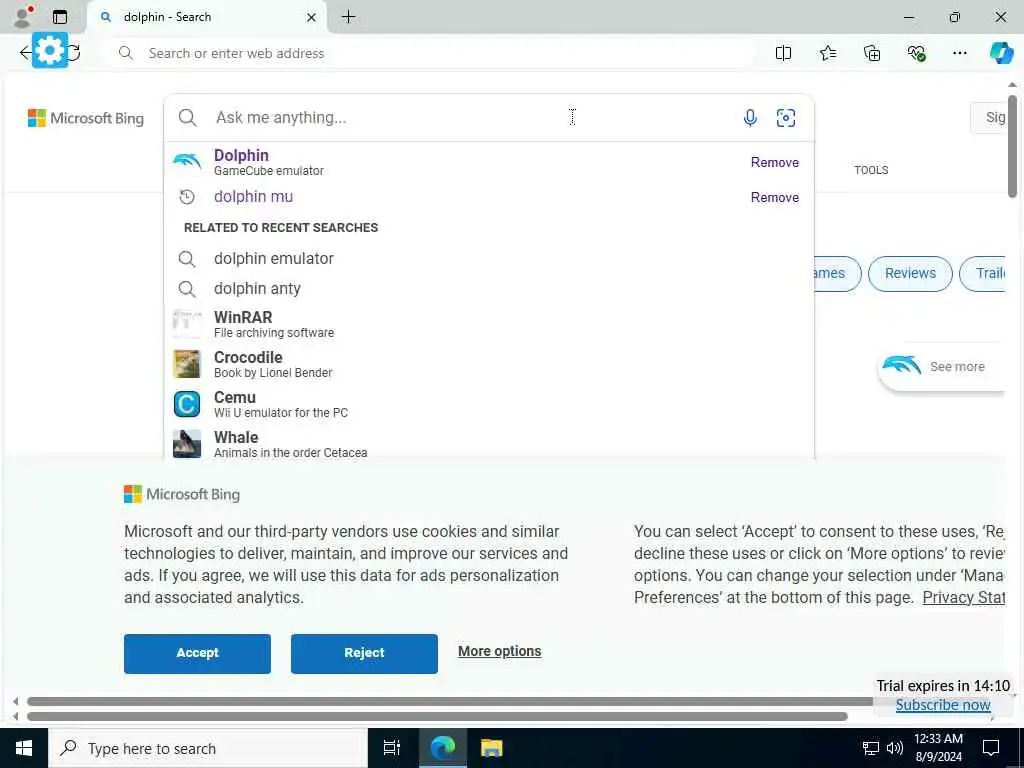Screen dimensions: 1024x768
Task: Open the Edge profile icon
Action: (x=23, y=16)
